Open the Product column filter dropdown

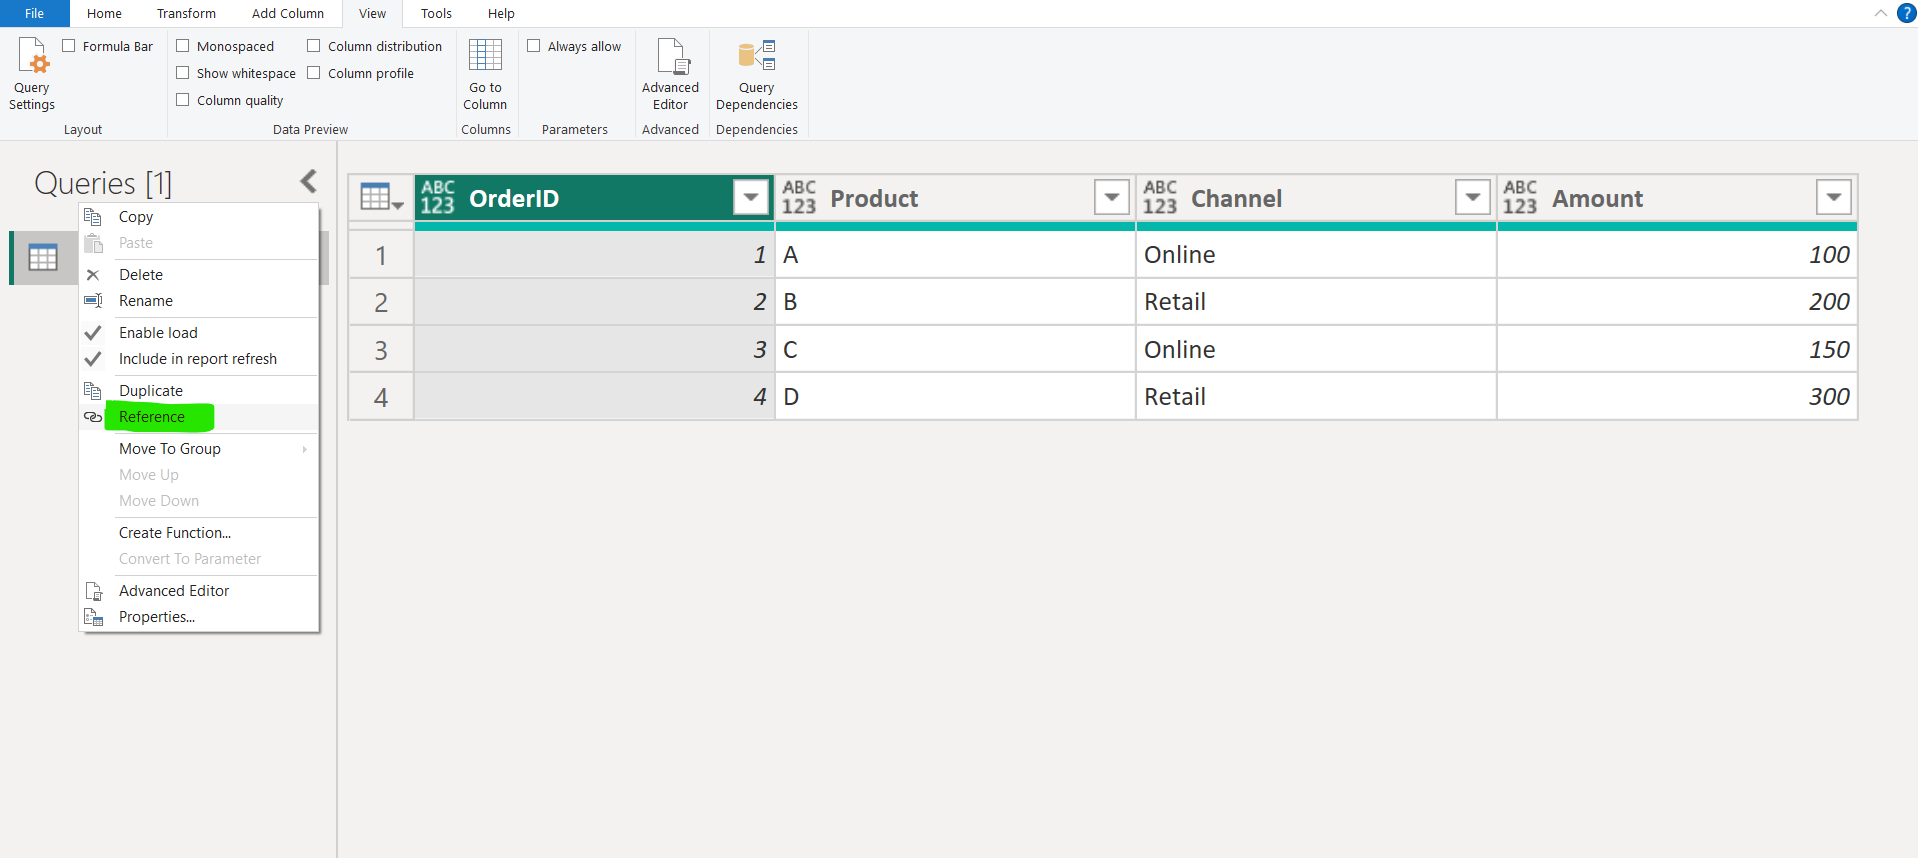click(x=1111, y=198)
